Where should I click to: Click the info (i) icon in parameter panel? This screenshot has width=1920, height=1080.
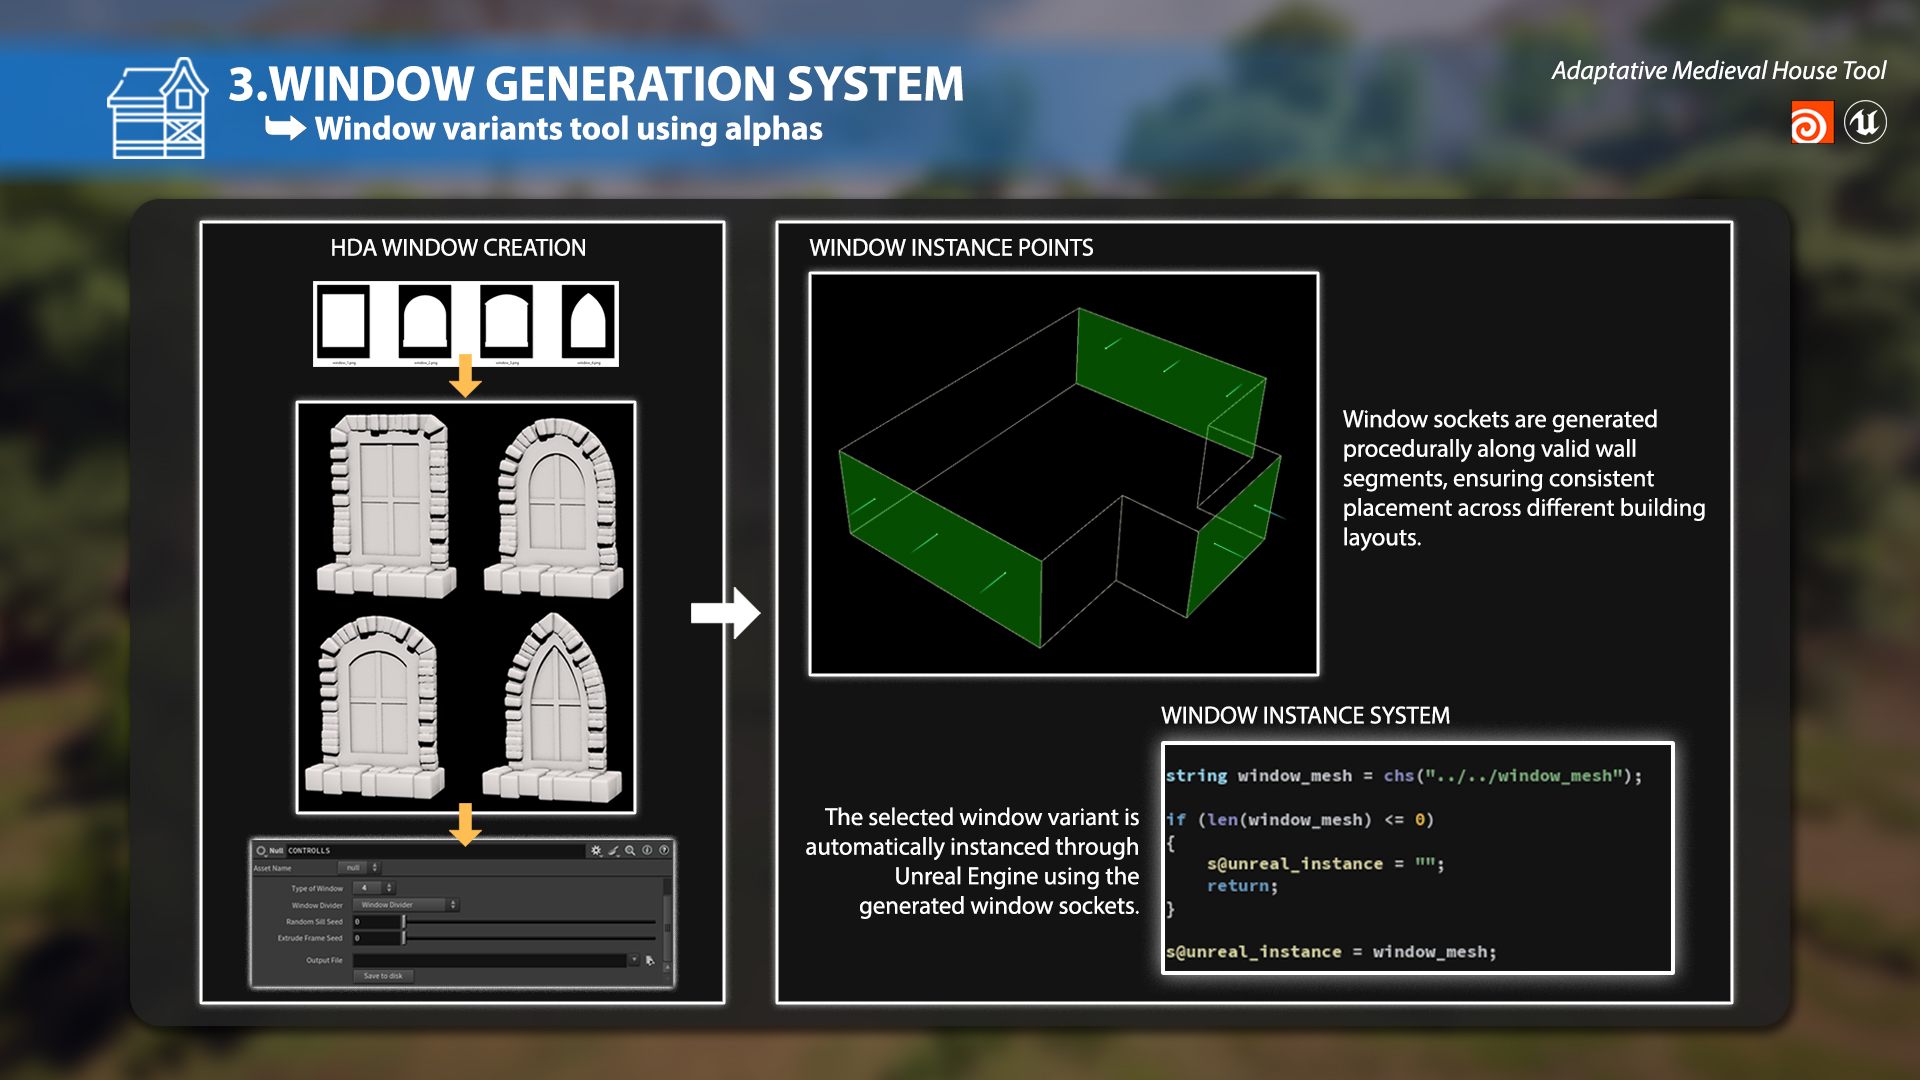[x=647, y=850]
